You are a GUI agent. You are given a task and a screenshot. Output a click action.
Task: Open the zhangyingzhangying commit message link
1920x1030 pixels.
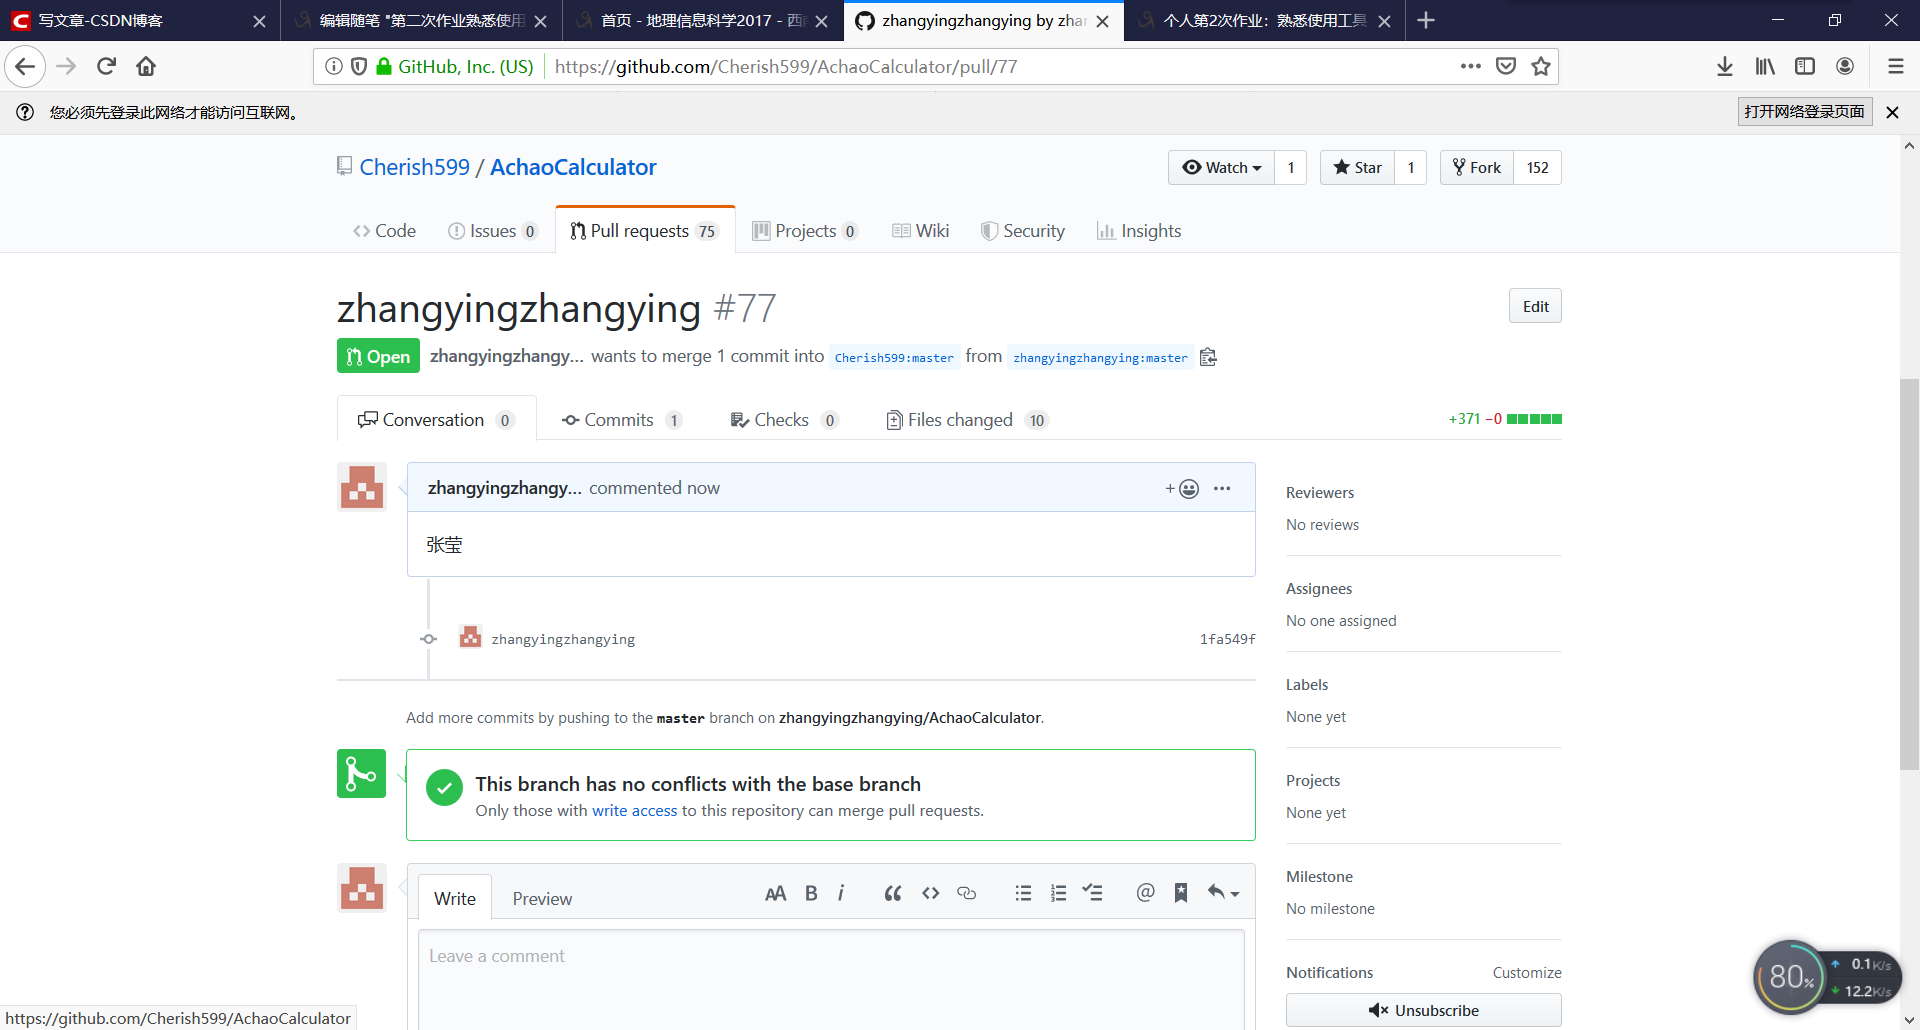pos(563,639)
